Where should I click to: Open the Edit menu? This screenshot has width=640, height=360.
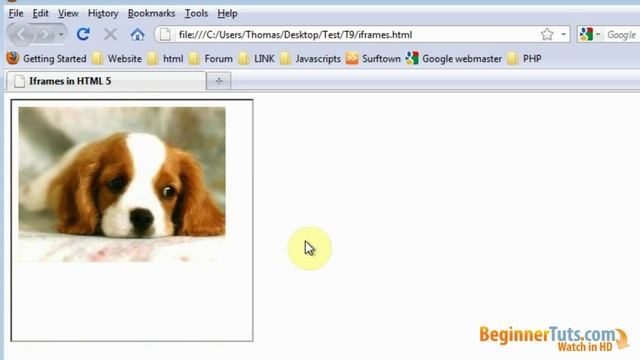[40, 13]
